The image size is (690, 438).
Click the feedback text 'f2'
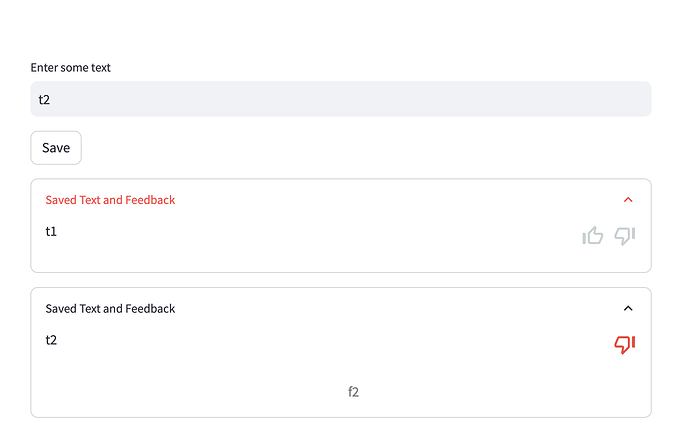pos(353,392)
